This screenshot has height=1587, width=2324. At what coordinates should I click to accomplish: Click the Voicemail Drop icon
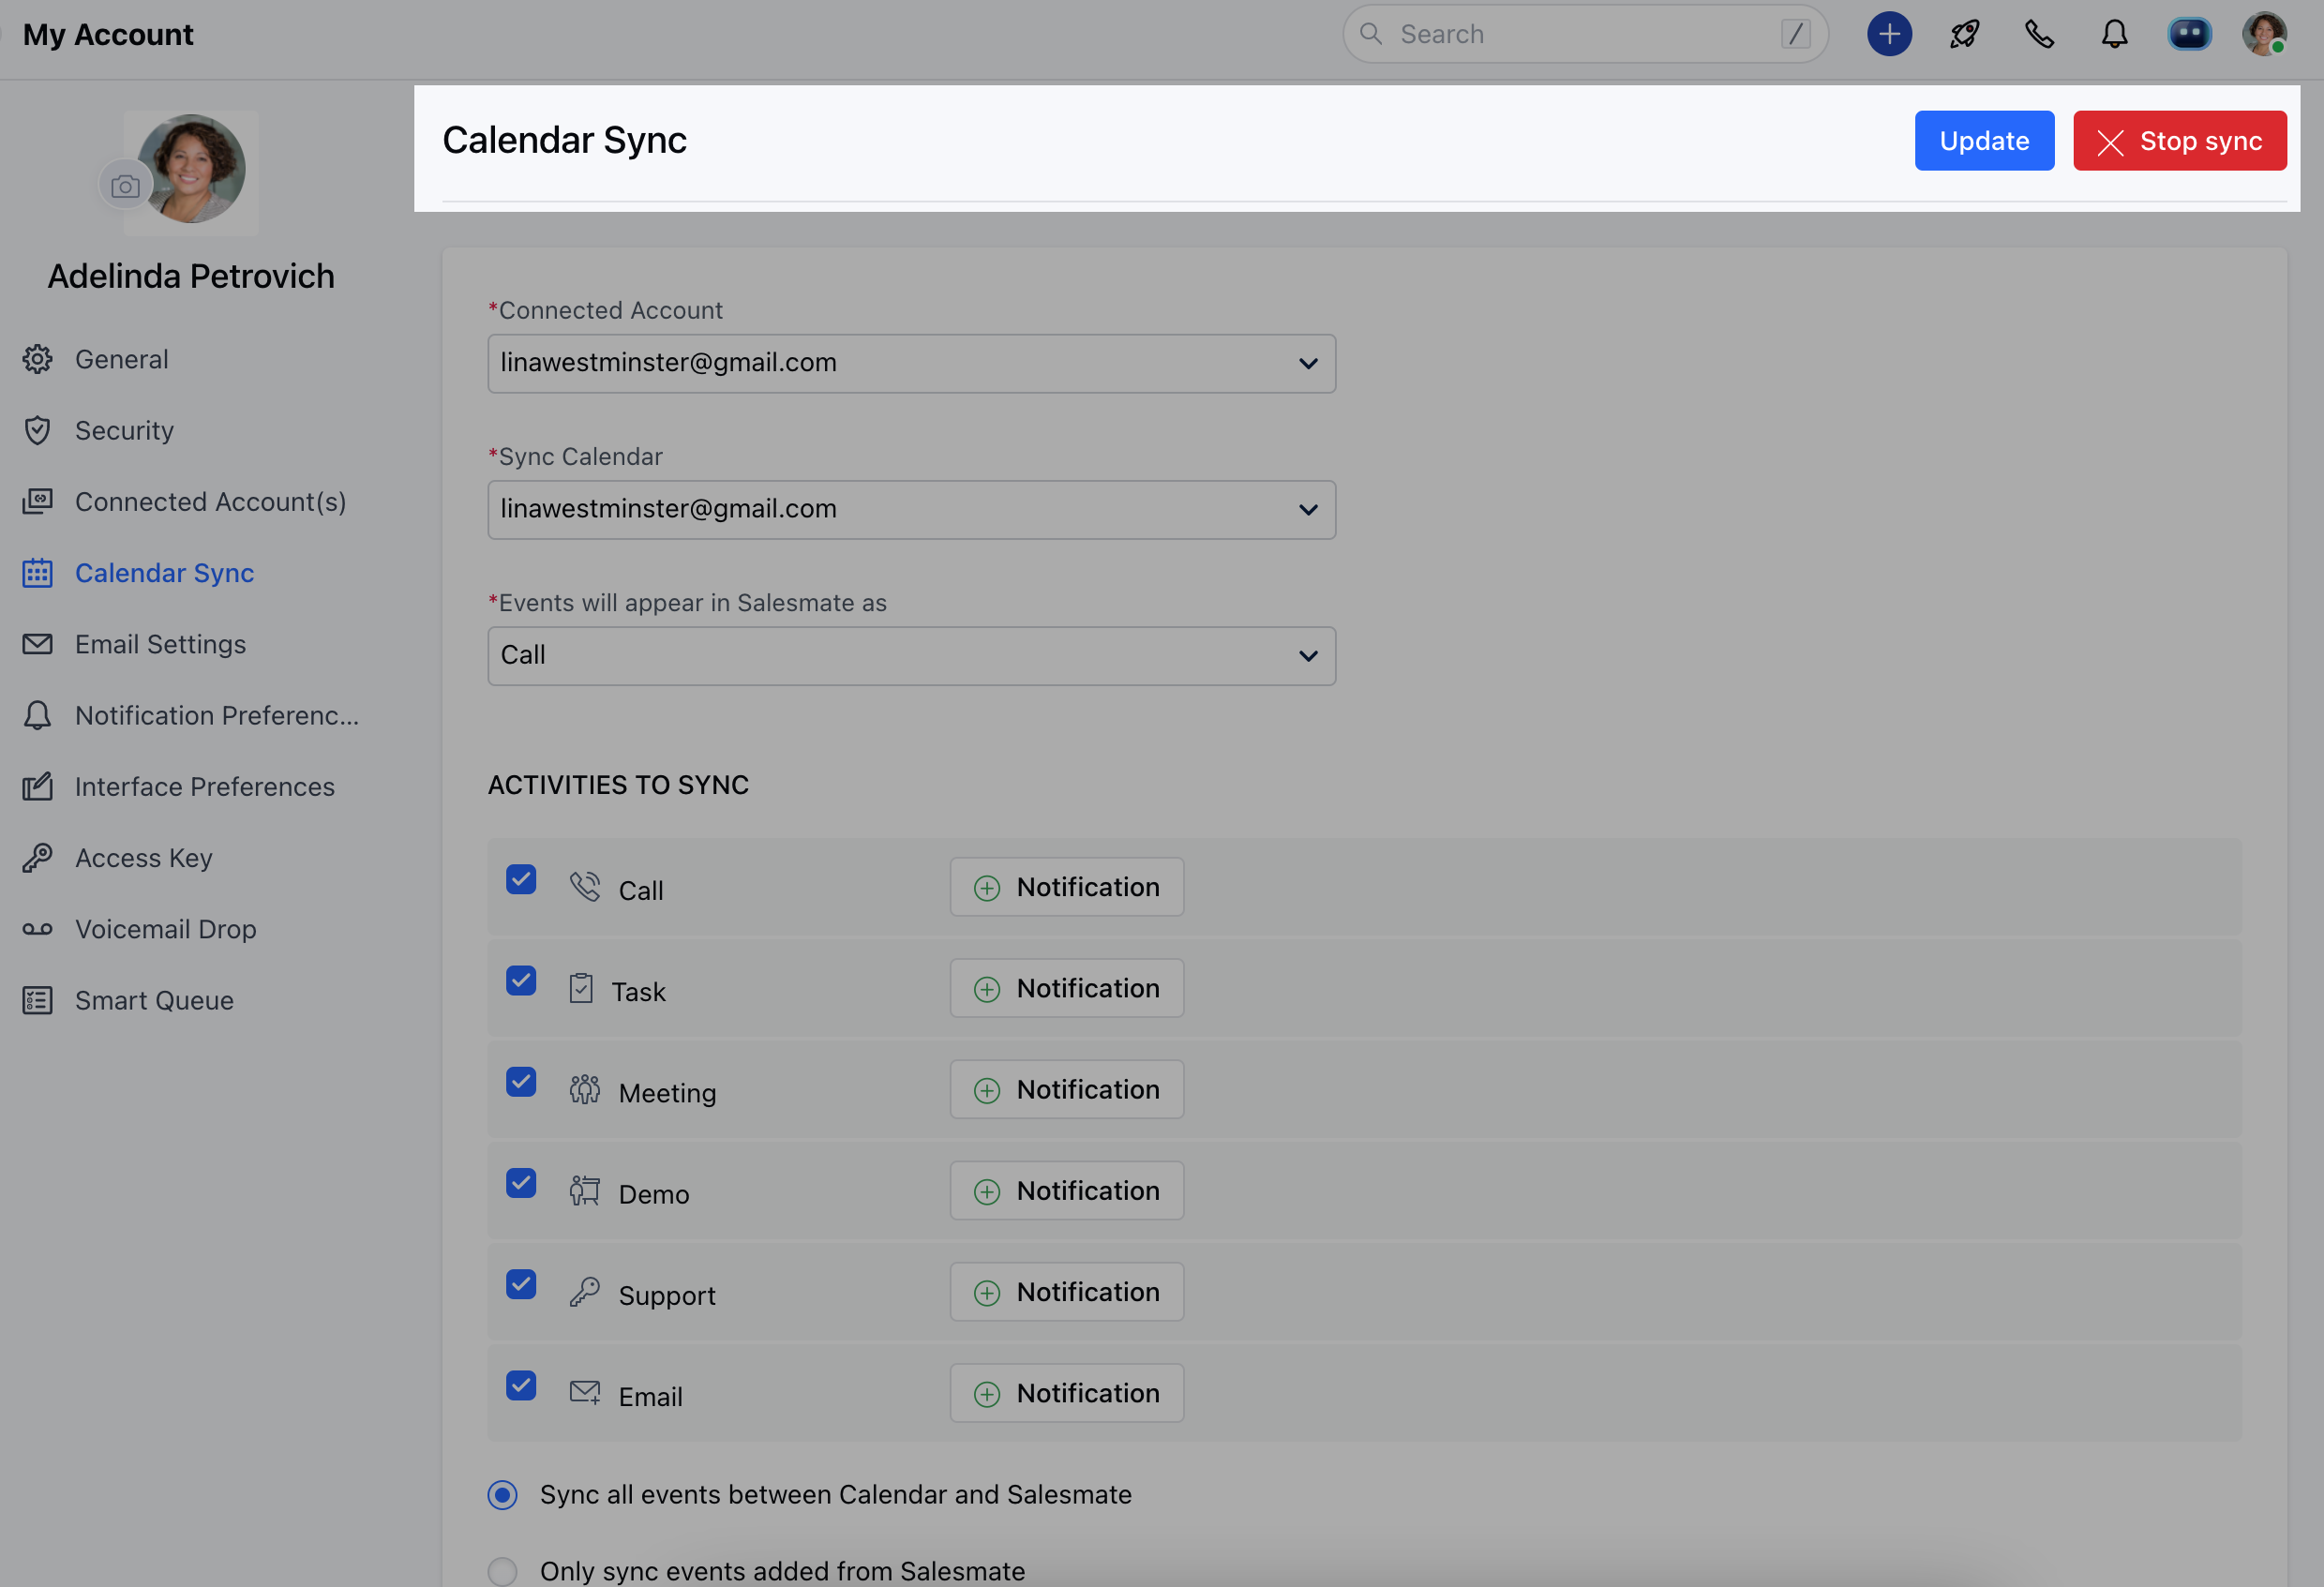38,929
